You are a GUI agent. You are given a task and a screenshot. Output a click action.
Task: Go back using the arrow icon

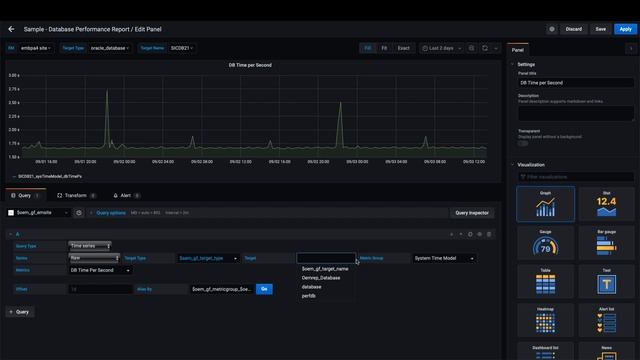(x=11, y=29)
